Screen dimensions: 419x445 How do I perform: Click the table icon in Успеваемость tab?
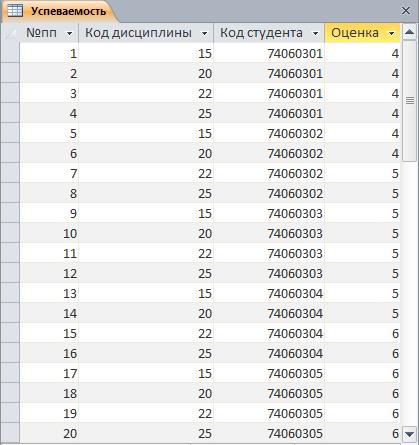click(x=15, y=11)
